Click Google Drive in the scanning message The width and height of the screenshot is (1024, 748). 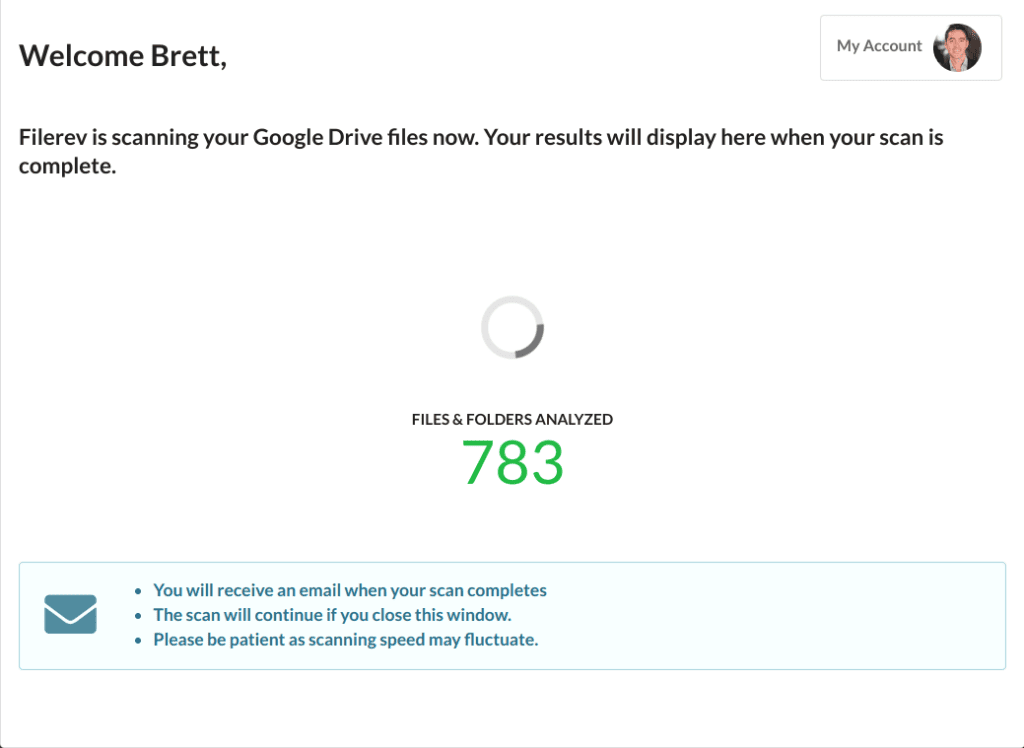pyautogui.click(x=318, y=137)
